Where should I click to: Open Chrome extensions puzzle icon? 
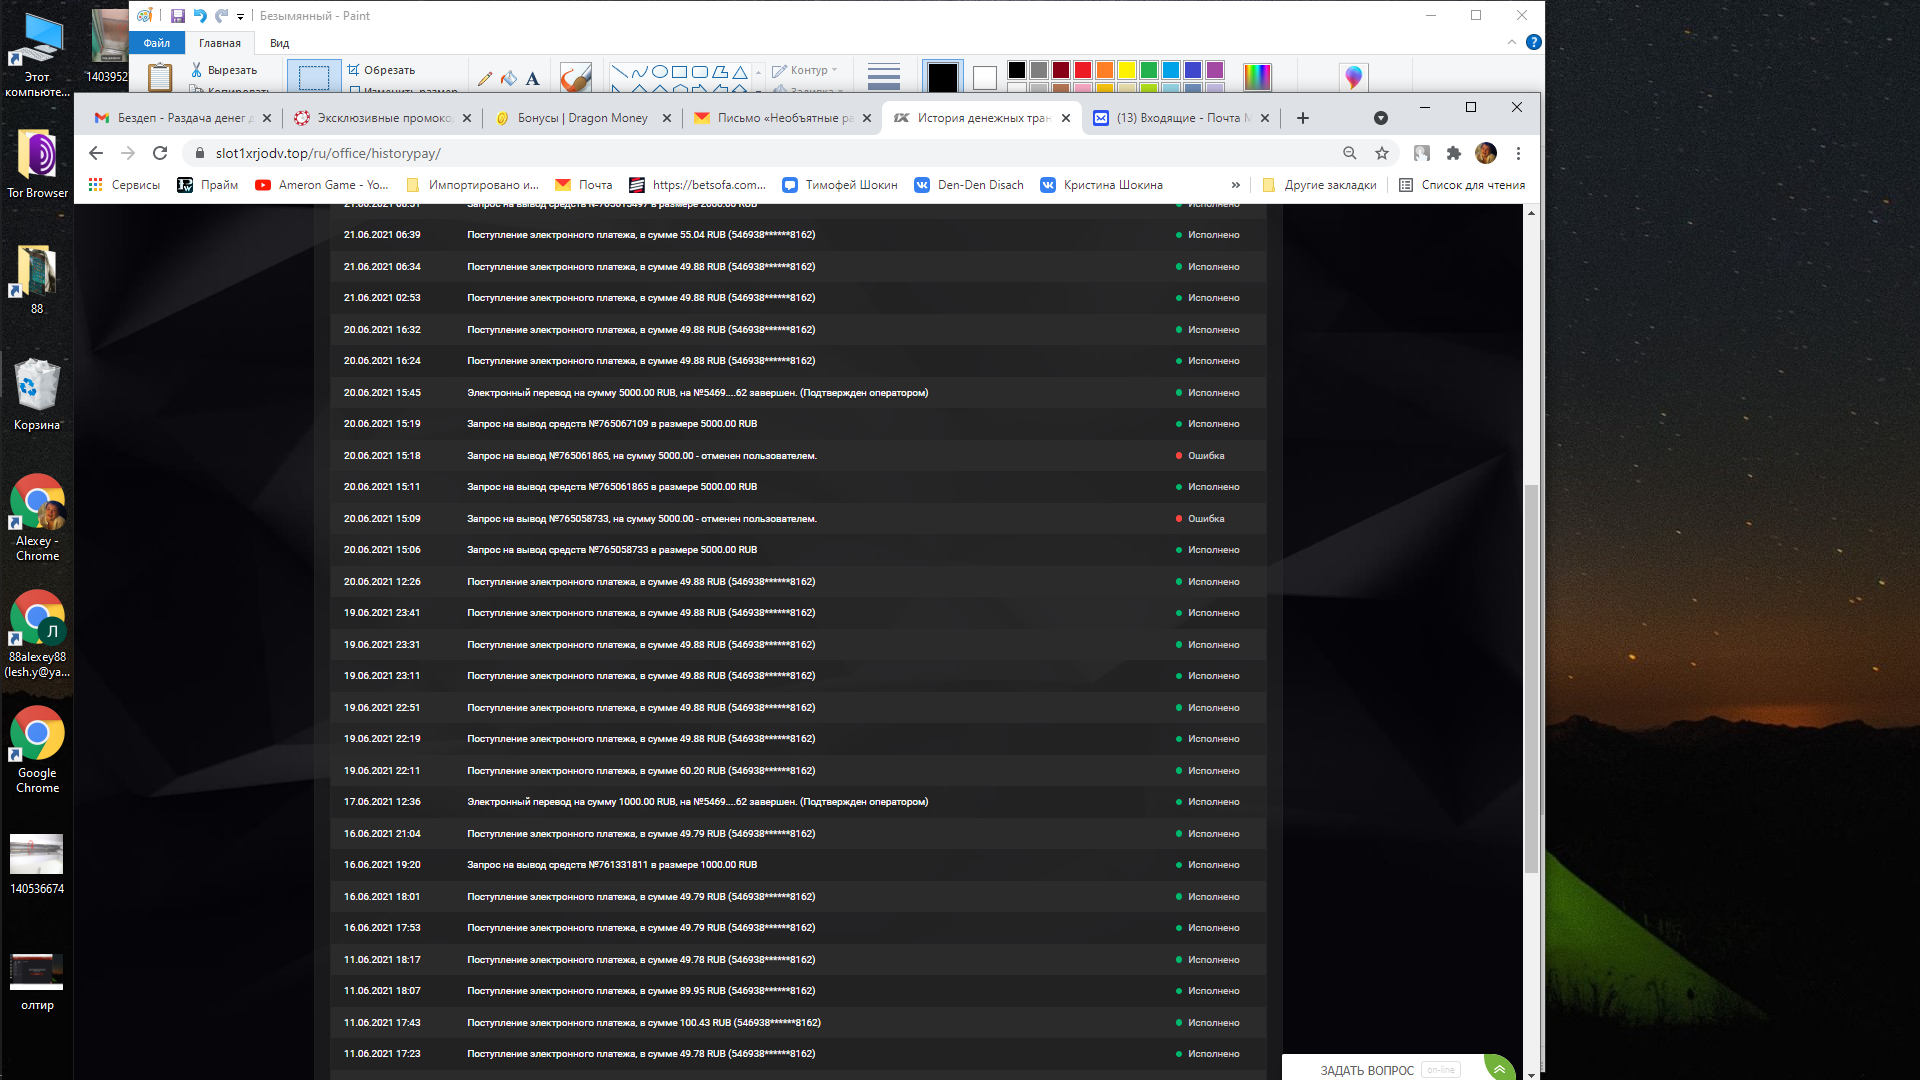click(x=1454, y=153)
